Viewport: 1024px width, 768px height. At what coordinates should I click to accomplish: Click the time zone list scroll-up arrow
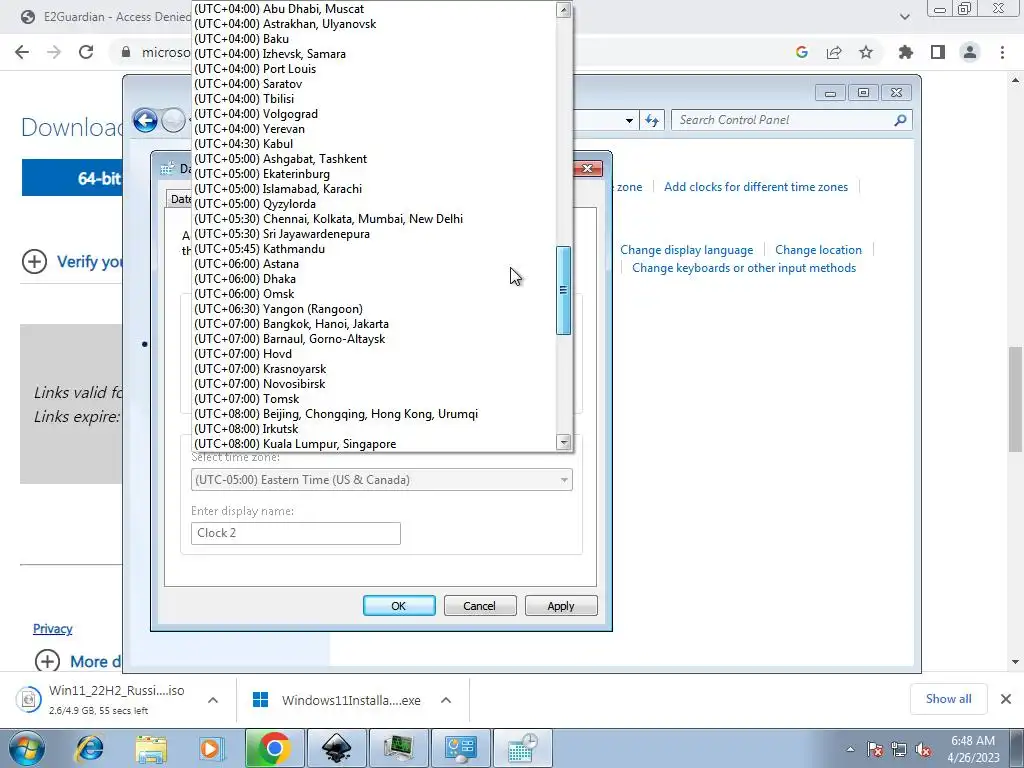click(x=564, y=10)
